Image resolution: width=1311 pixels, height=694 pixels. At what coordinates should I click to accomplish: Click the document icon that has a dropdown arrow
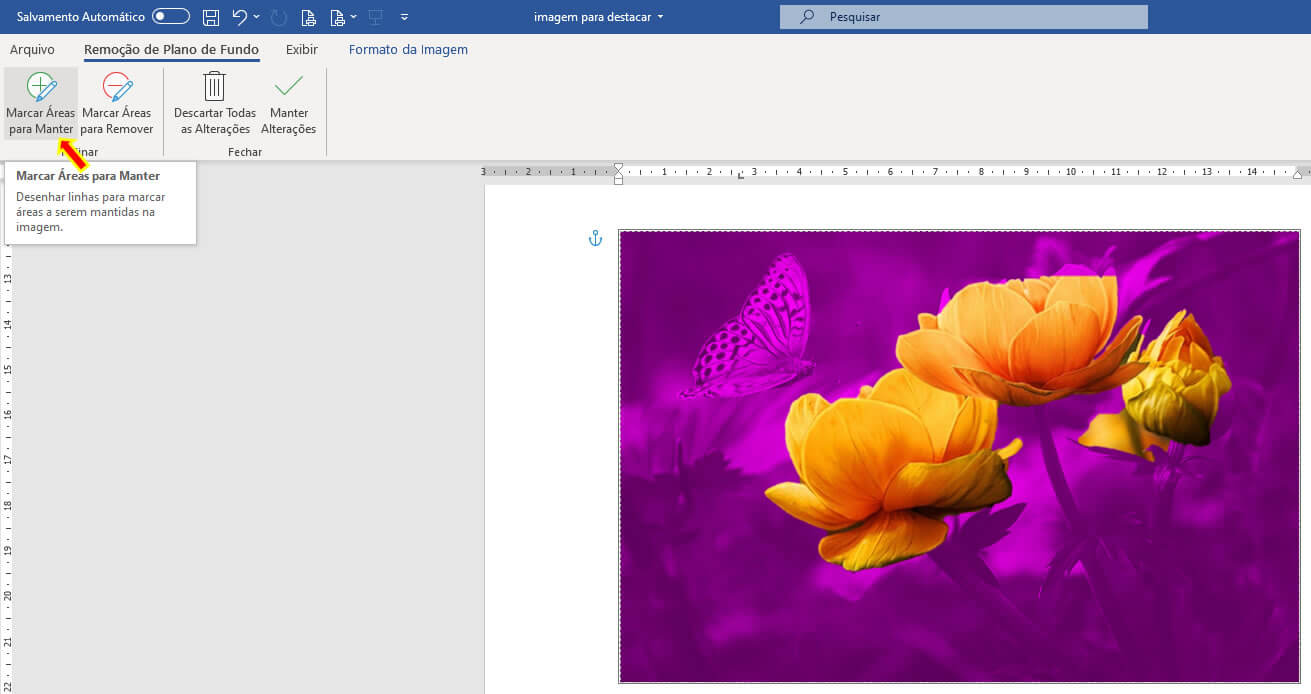click(x=337, y=17)
